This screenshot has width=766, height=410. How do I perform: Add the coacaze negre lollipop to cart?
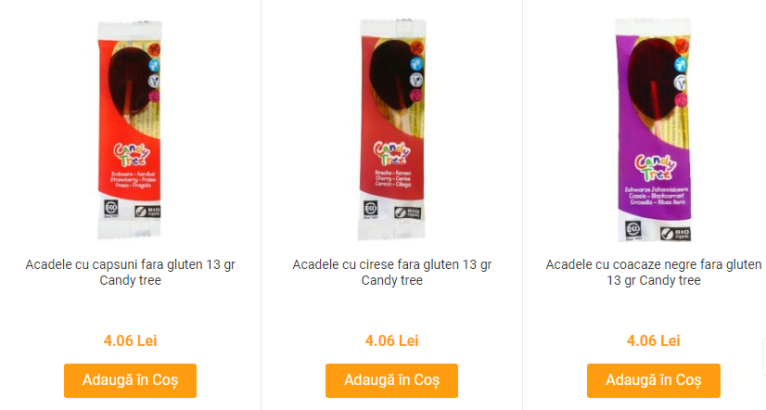click(x=654, y=380)
